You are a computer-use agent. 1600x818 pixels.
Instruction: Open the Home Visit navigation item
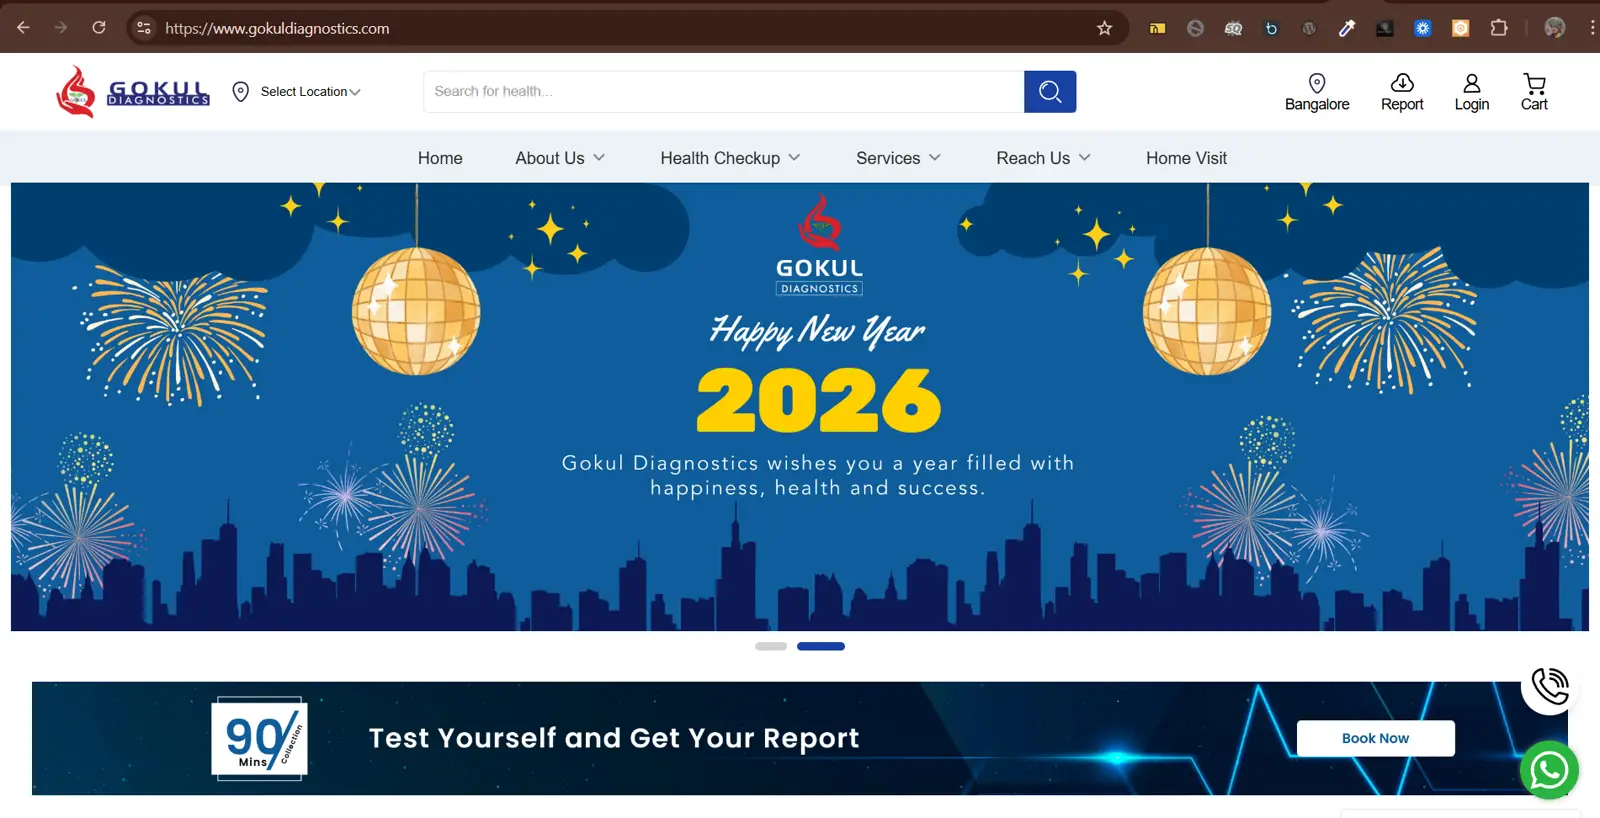[1186, 158]
